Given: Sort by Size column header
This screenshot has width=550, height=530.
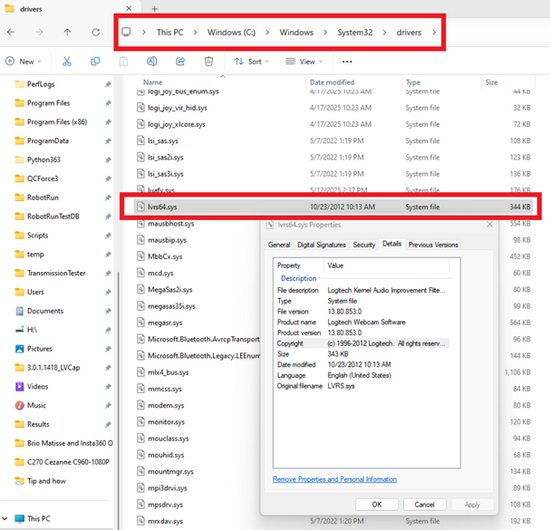Looking at the screenshot, I should tap(491, 82).
